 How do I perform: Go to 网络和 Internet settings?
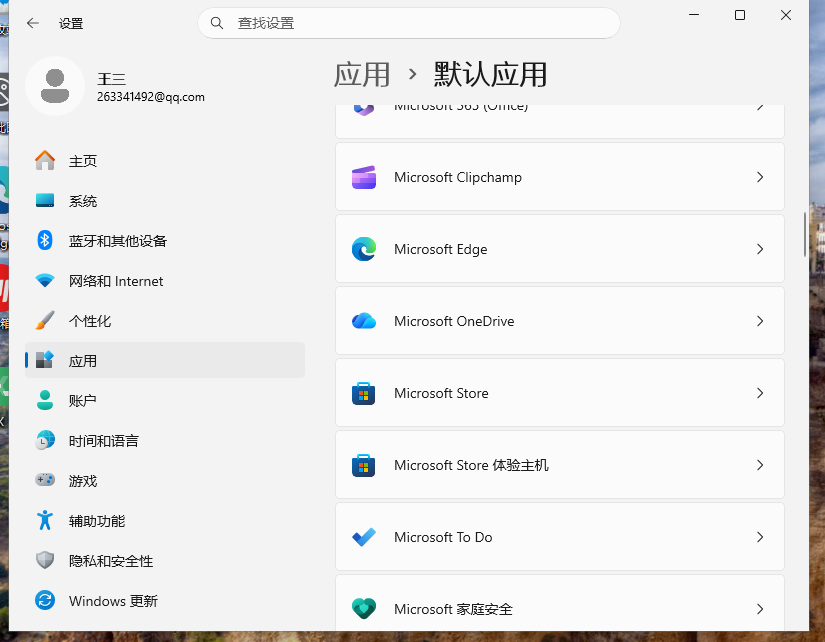[x=165, y=281]
